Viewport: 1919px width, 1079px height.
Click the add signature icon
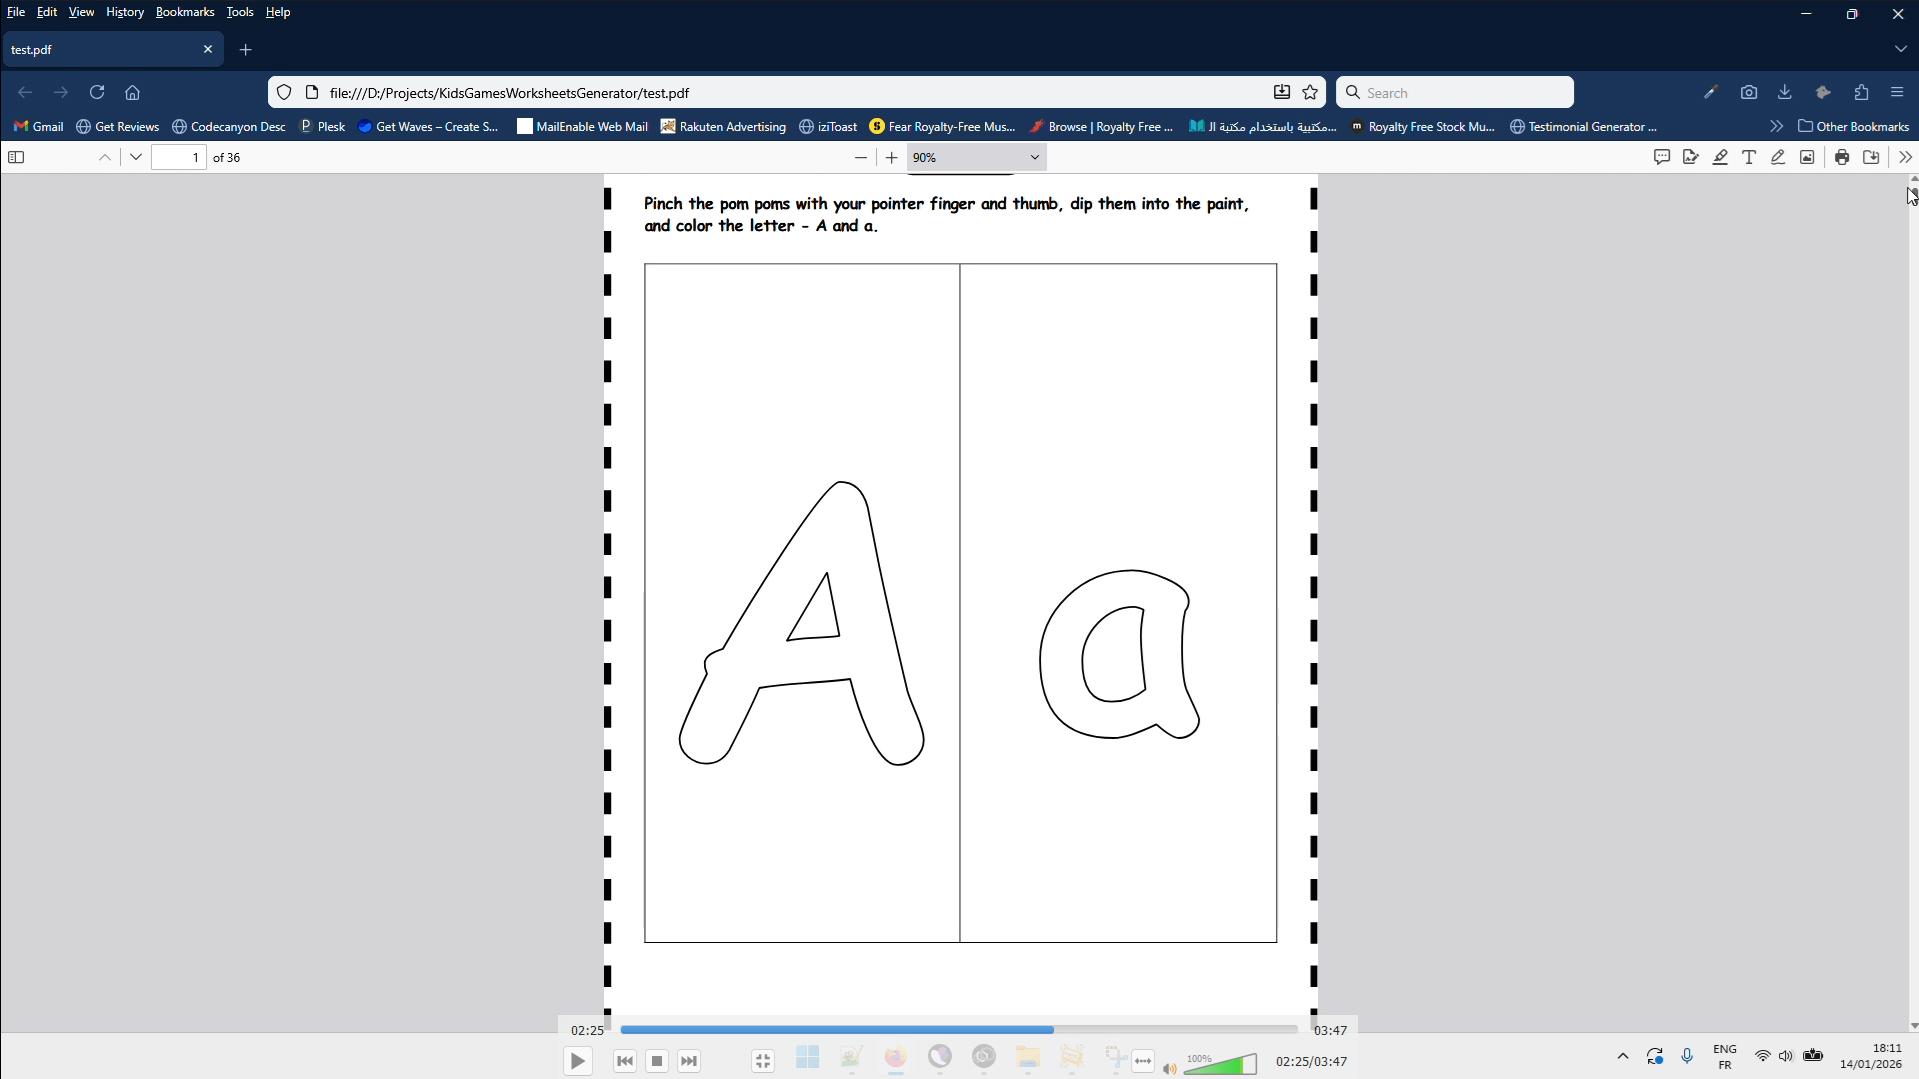pos(1691,157)
